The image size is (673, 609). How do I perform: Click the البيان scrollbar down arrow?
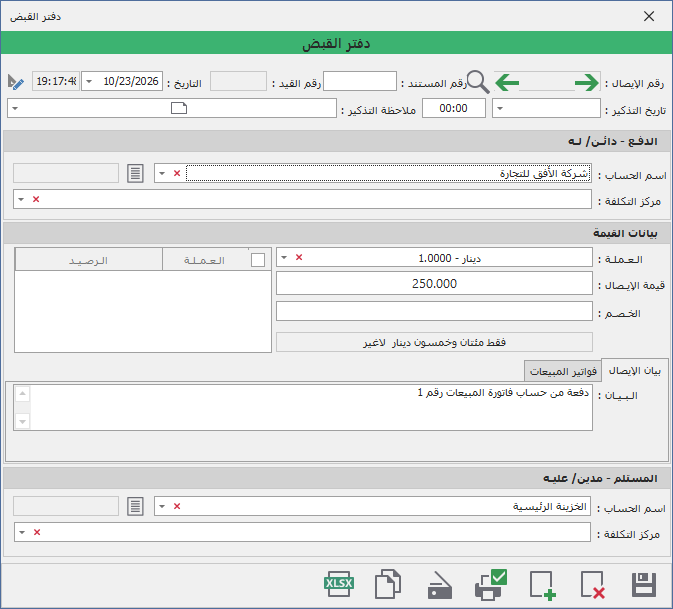coord(23,421)
